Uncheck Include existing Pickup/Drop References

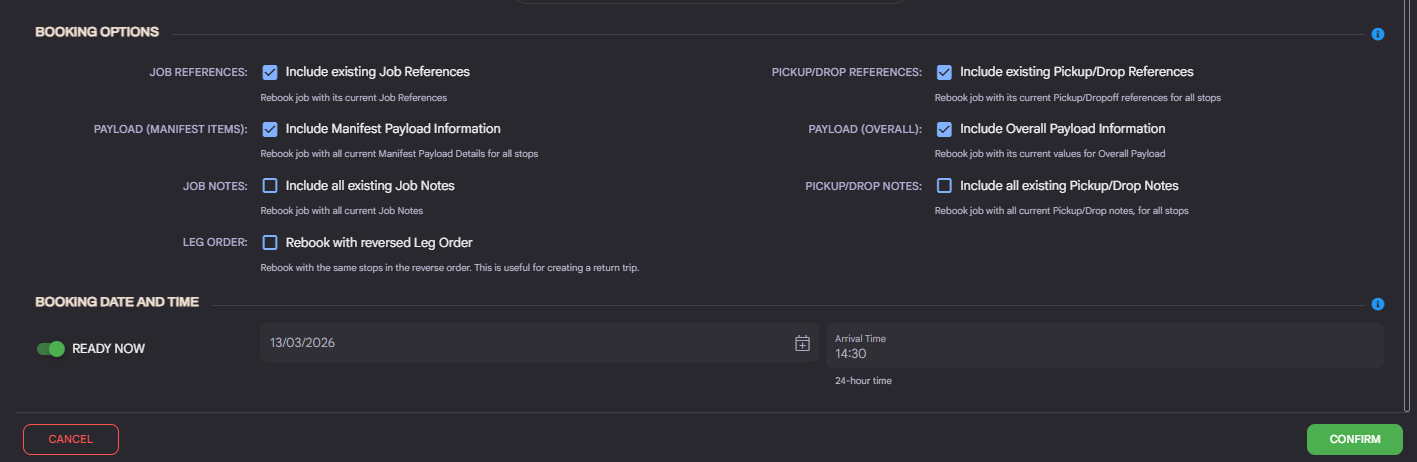[944, 72]
